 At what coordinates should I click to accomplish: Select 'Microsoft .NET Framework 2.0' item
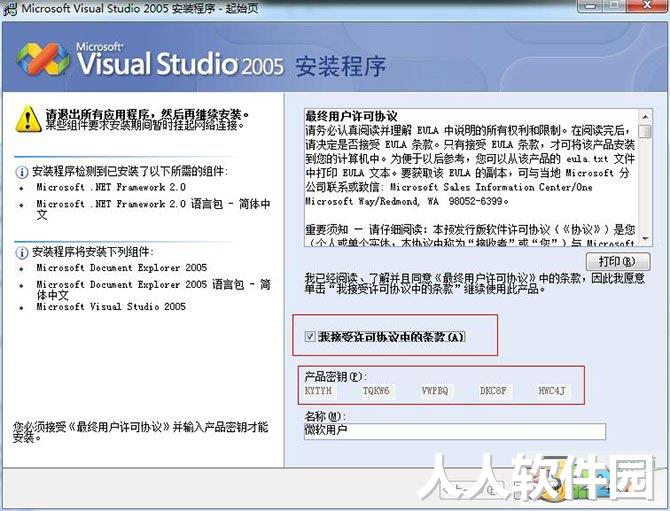click(111, 187)
